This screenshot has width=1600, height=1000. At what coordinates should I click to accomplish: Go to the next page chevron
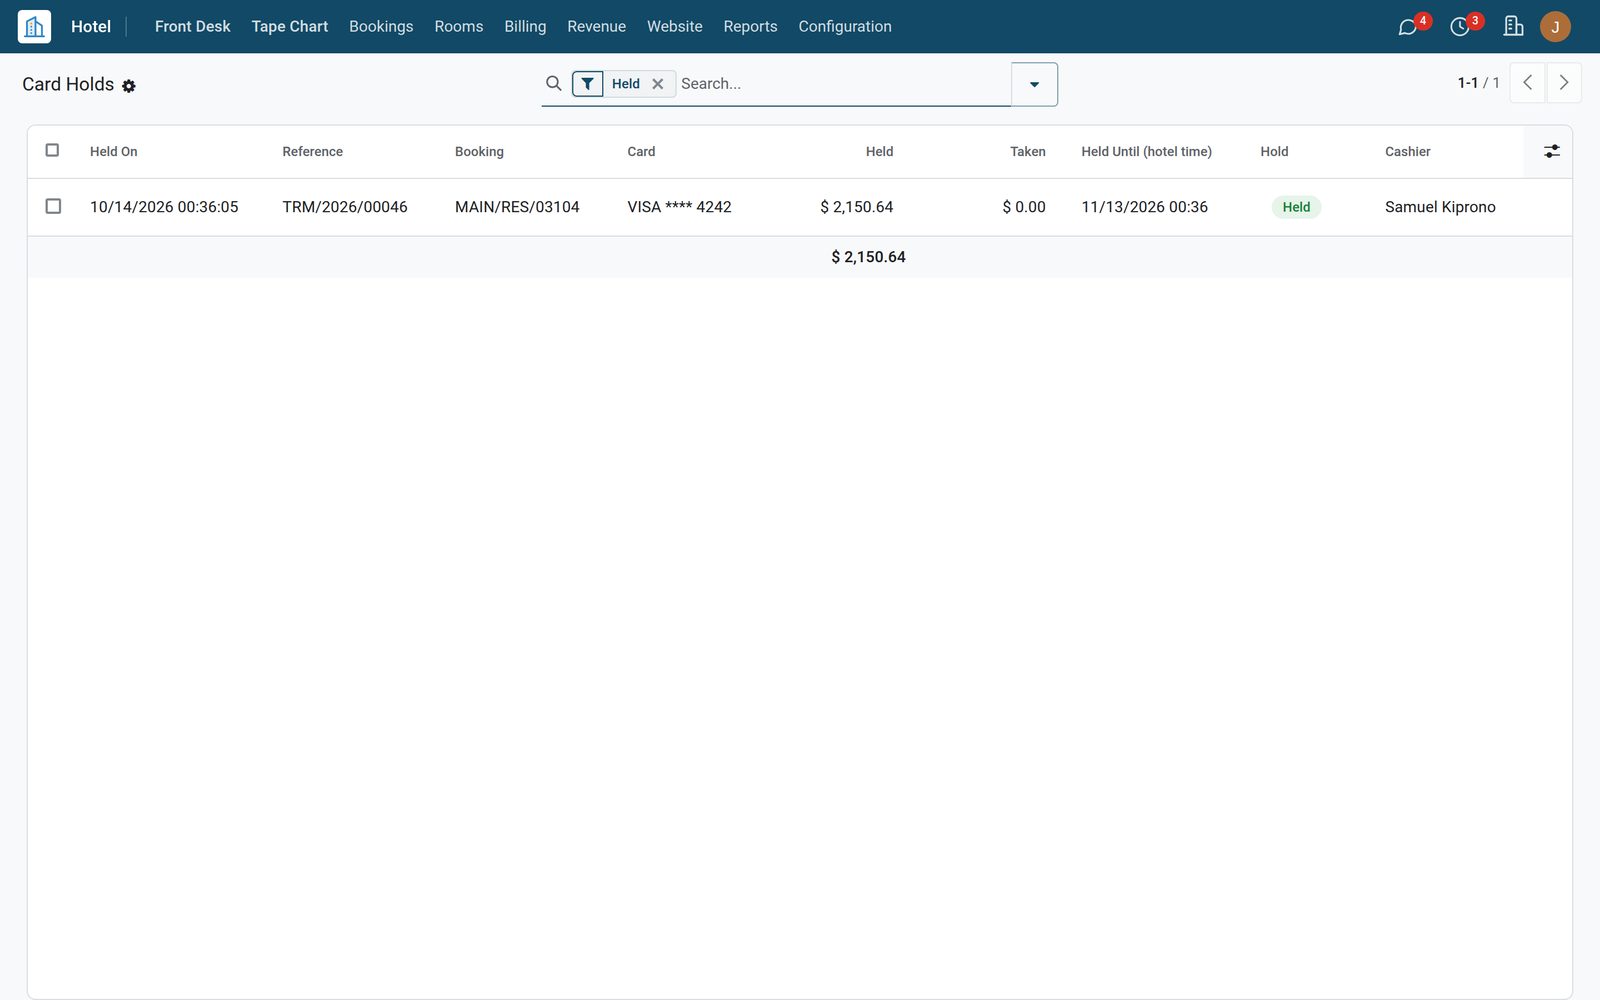pos(1564,83)
